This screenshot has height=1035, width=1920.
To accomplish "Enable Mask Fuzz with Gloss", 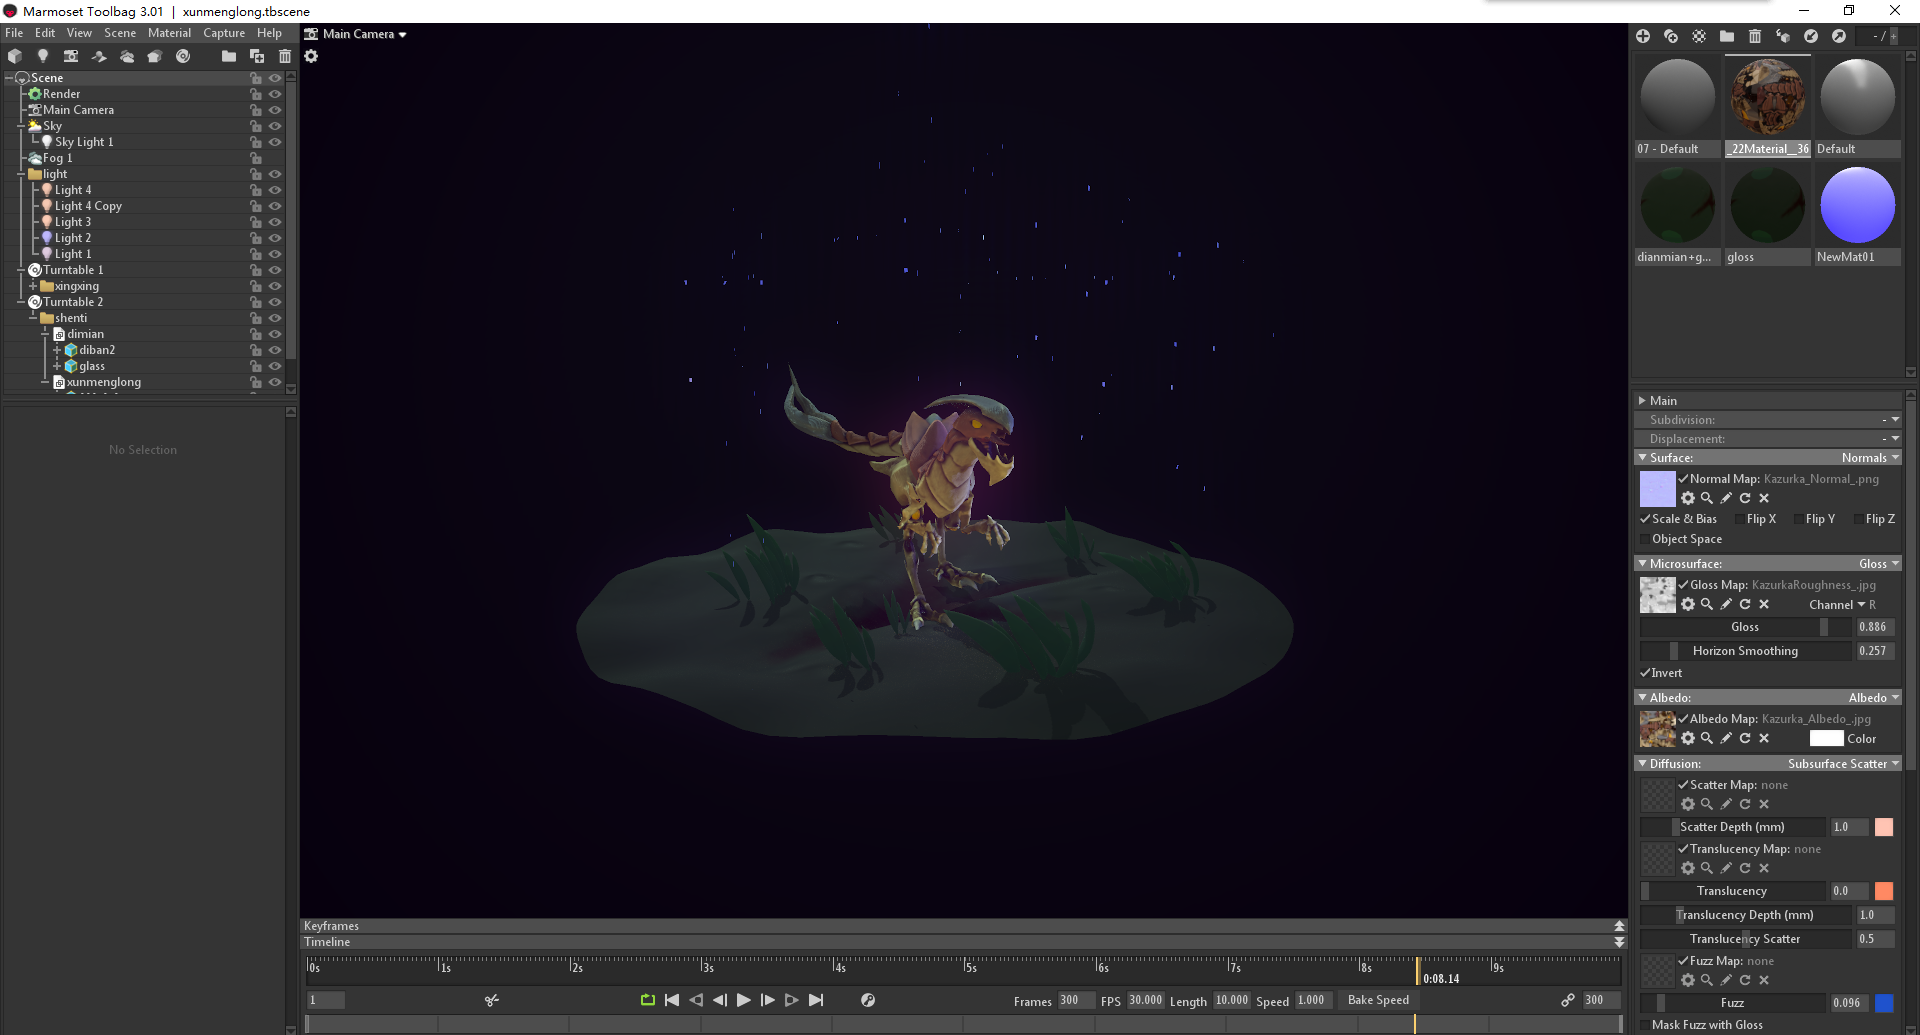I will [1645, 1025].
